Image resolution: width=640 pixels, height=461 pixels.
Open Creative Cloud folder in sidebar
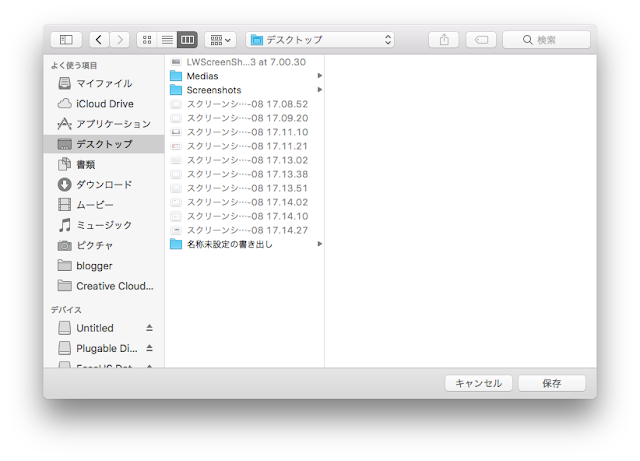point(104,286)
